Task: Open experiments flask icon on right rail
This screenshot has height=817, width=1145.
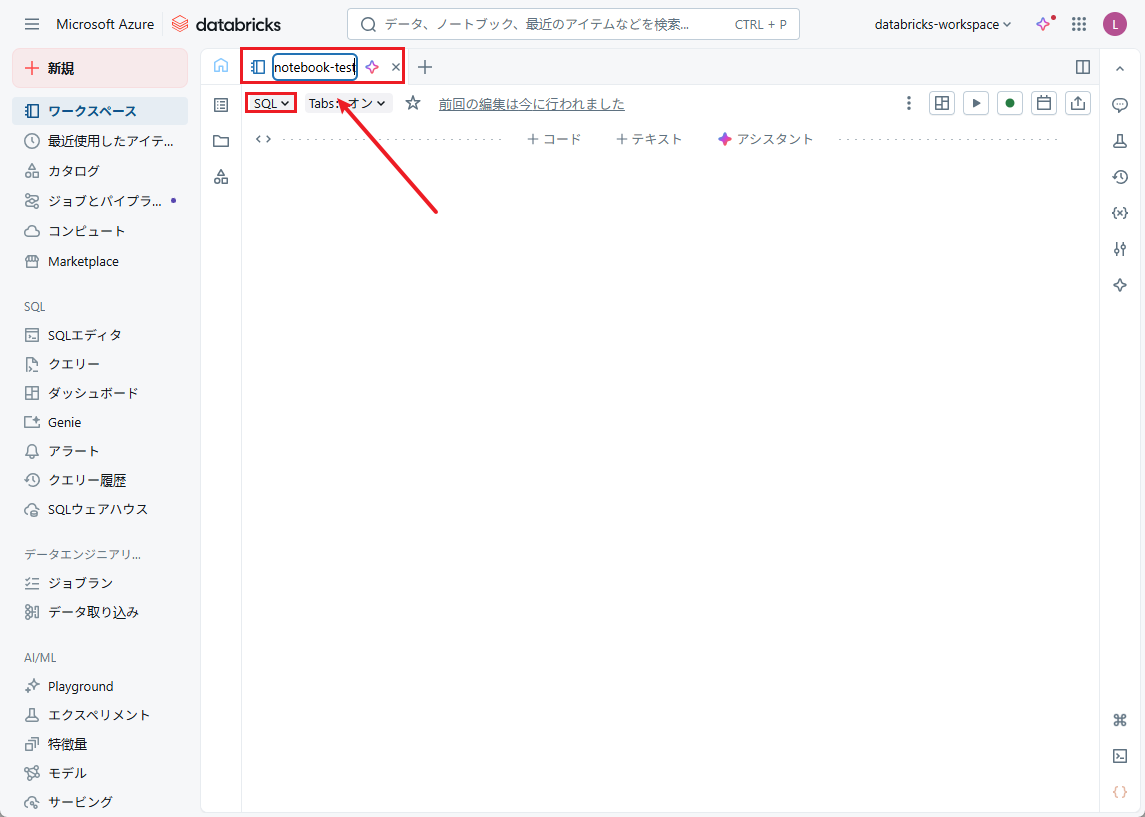Action: point(1119,141)
